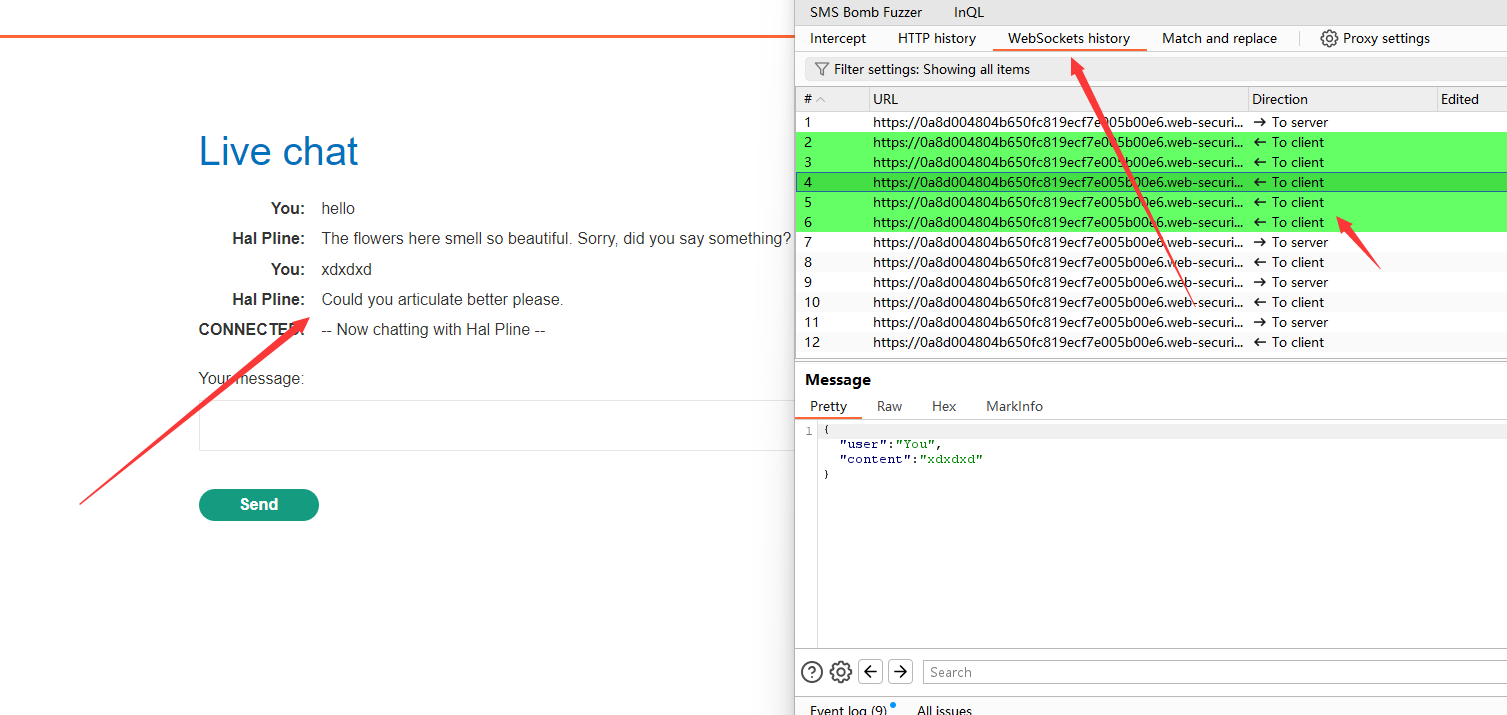
Task: Switch to the InQL tab
Action: point(968,12)
